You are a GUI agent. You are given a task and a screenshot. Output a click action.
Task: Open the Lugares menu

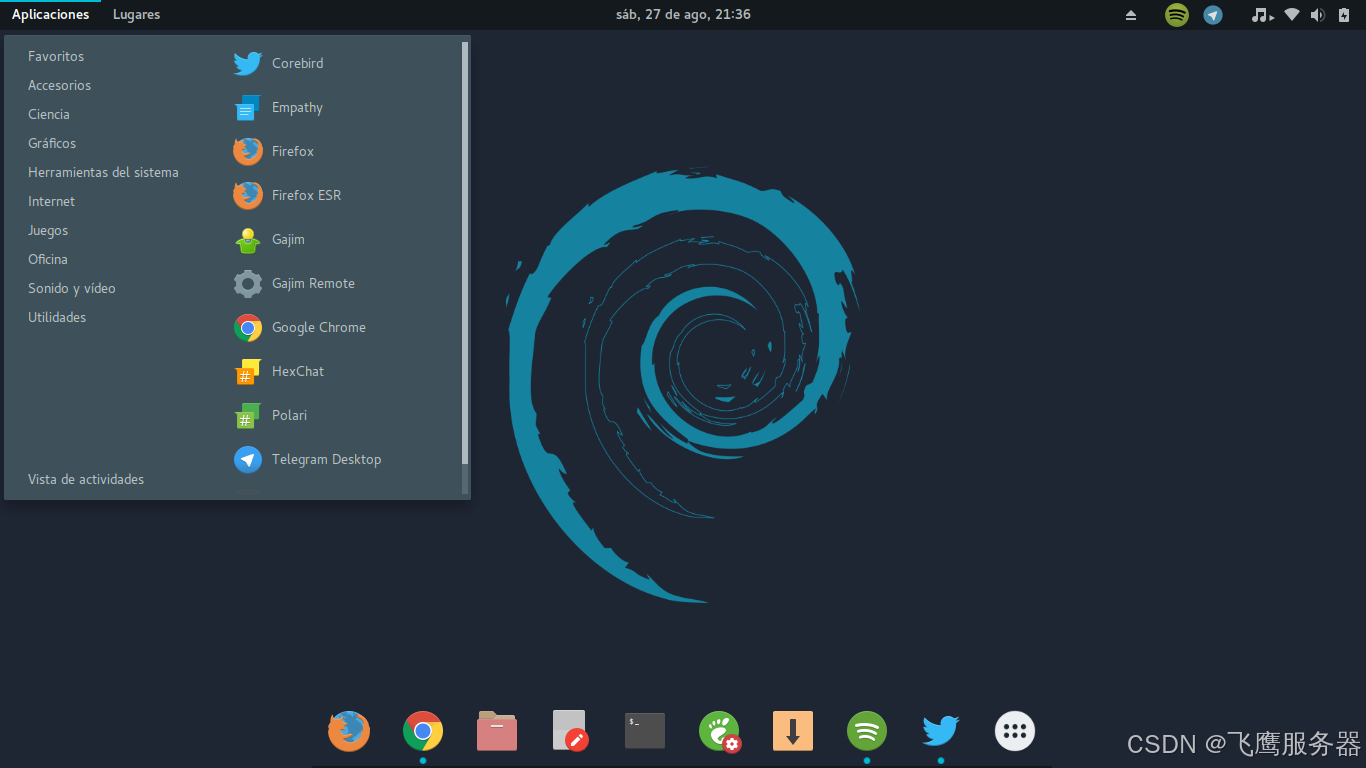[x=136, y=15]
